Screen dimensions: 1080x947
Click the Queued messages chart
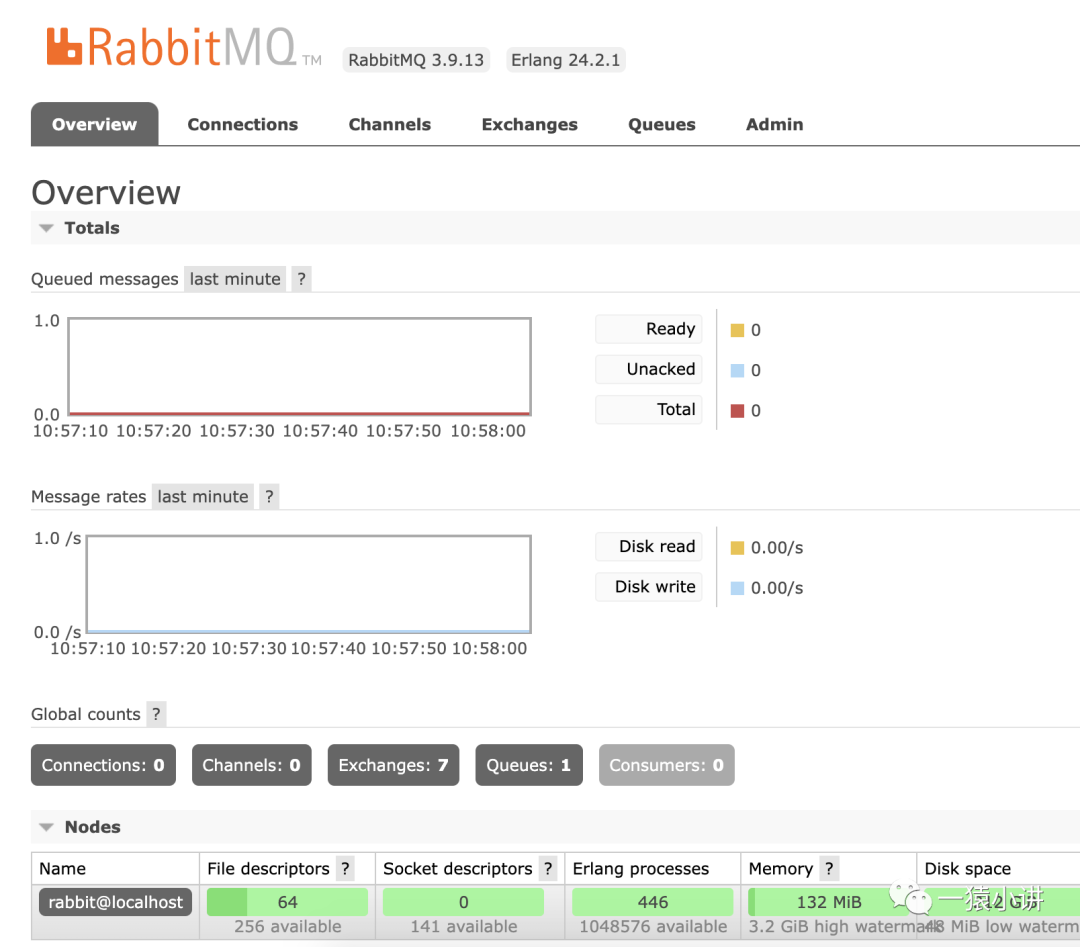point(300,366)
